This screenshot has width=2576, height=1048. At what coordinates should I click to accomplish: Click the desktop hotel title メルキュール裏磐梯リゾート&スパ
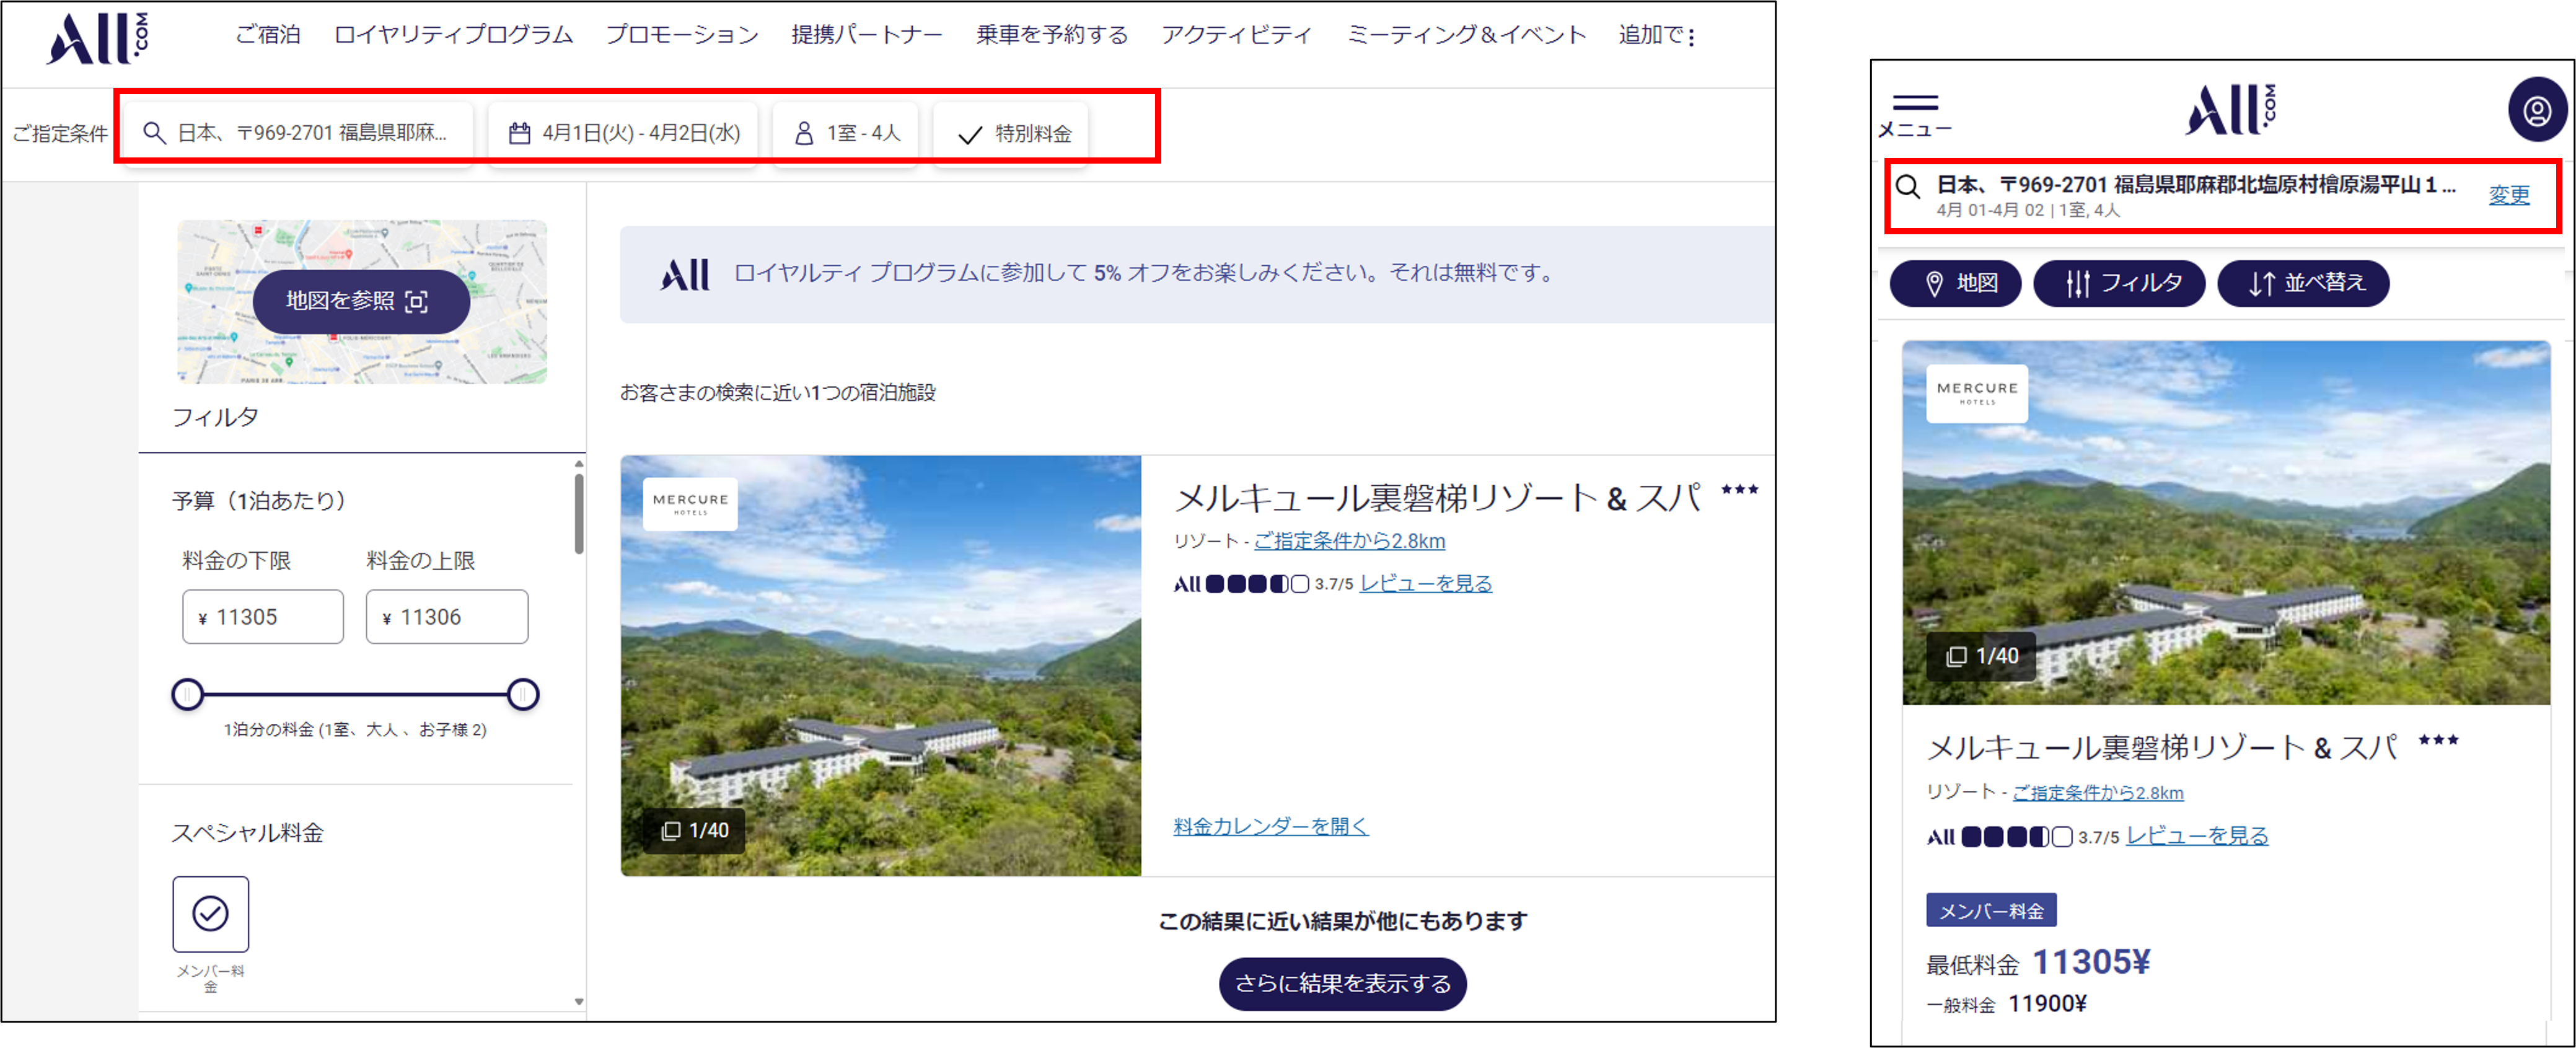click(x=1437, y=497)
